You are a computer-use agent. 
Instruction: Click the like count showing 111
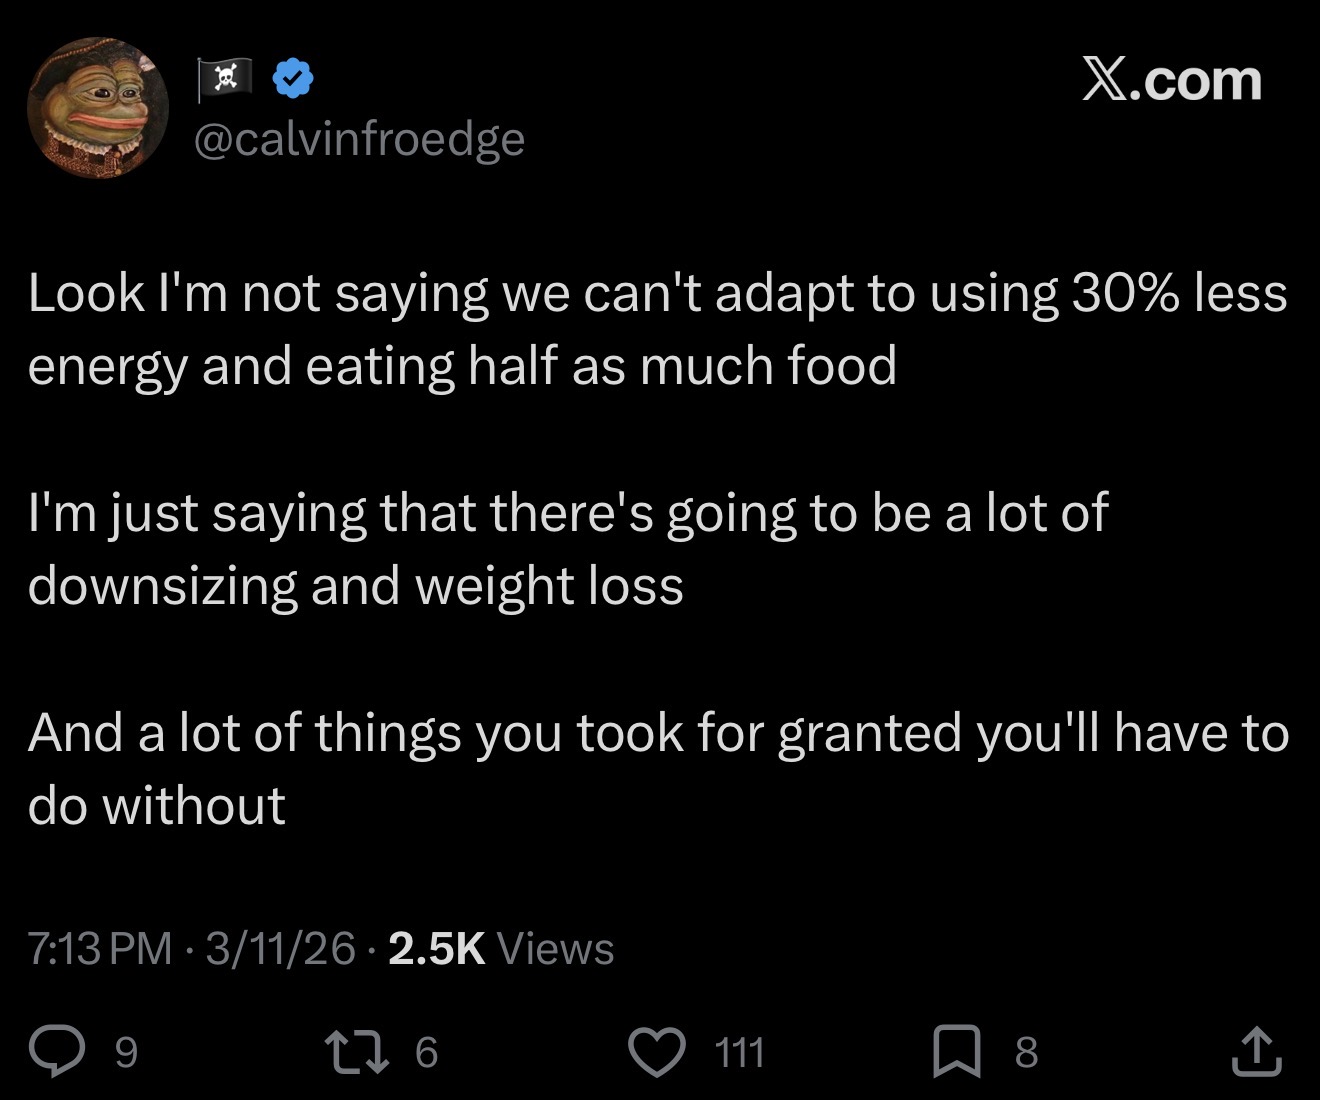(740, 1053)
